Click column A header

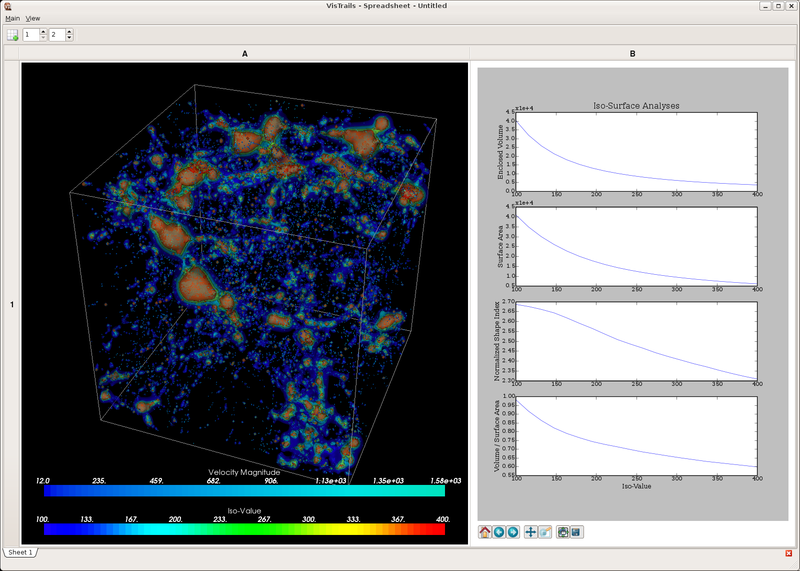point(245,53)
